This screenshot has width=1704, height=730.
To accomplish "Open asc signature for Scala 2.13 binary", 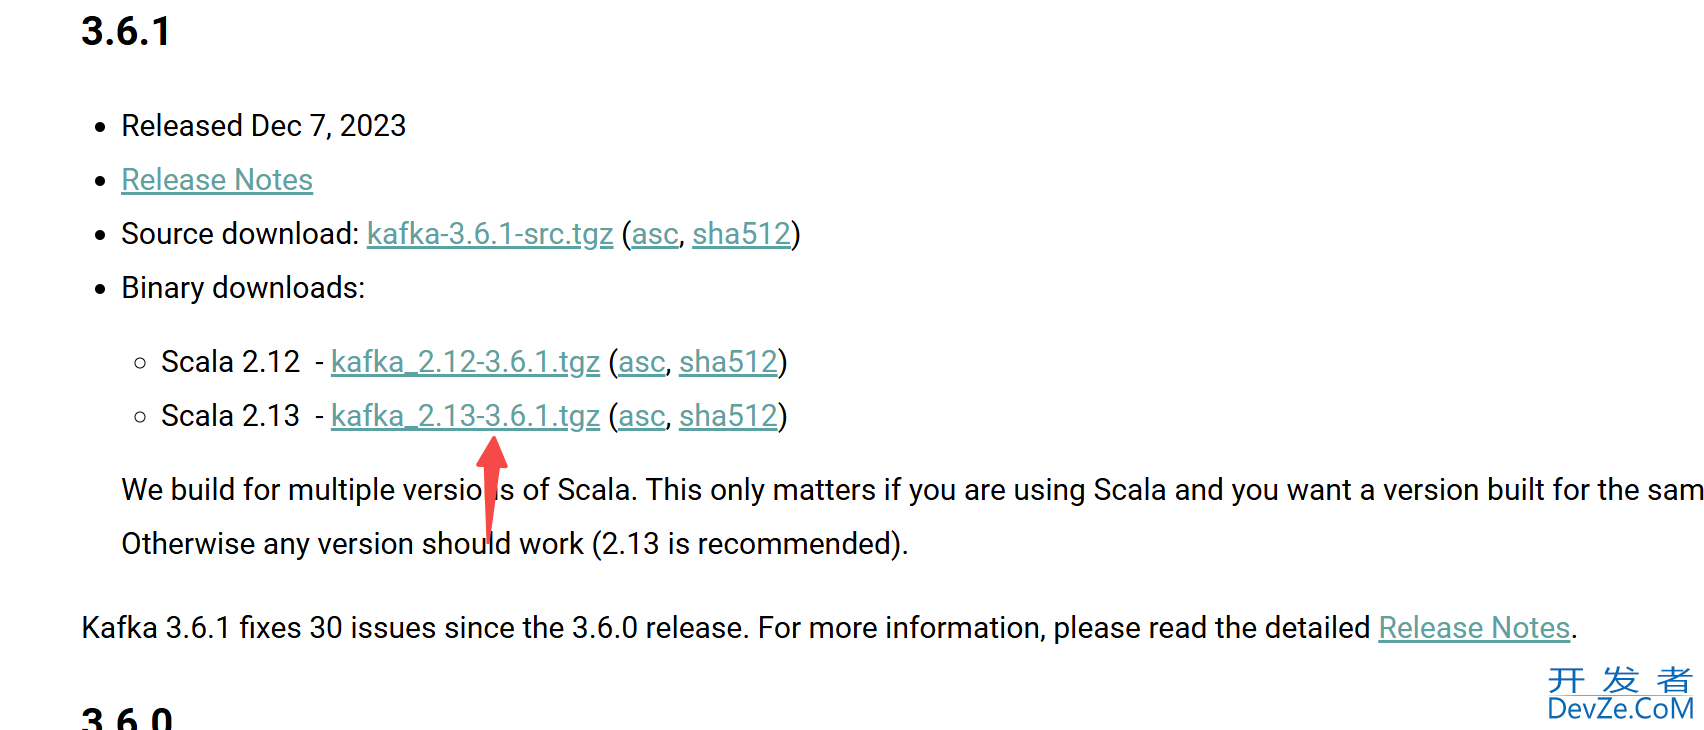I will point(642,416).
